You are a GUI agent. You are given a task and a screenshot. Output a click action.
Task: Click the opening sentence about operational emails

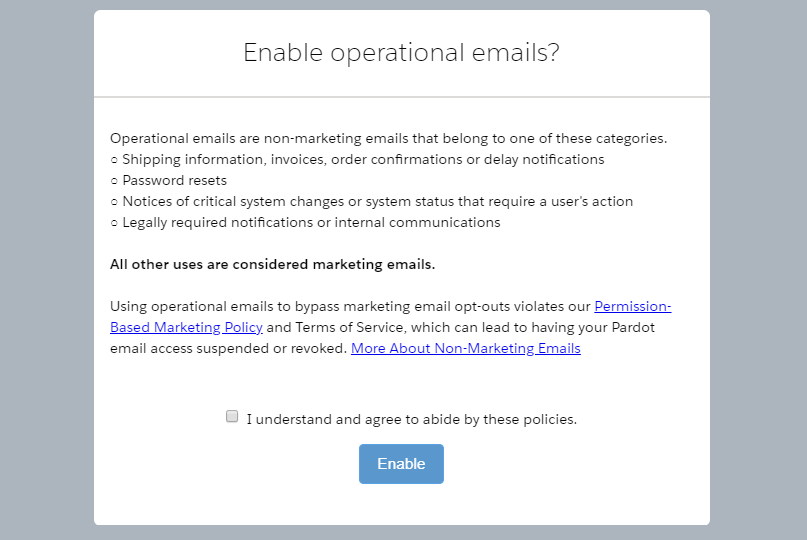coord(388,138)
